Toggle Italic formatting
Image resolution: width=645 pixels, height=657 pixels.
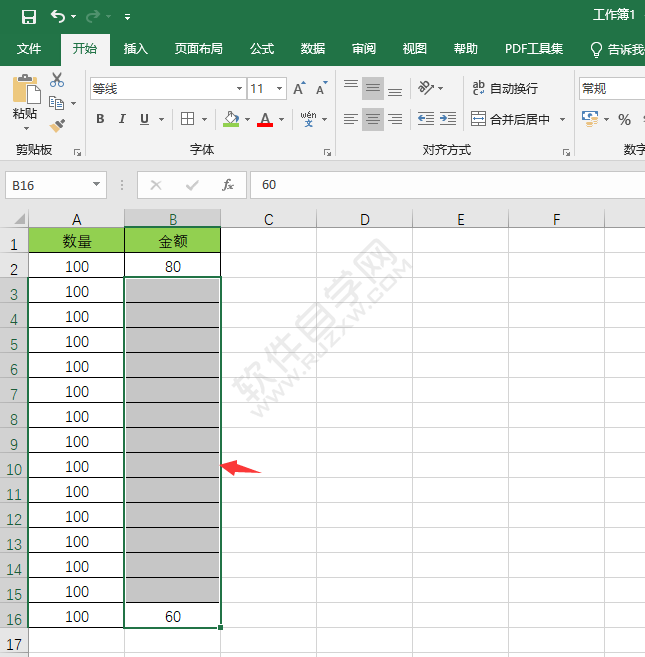[122, 119]
